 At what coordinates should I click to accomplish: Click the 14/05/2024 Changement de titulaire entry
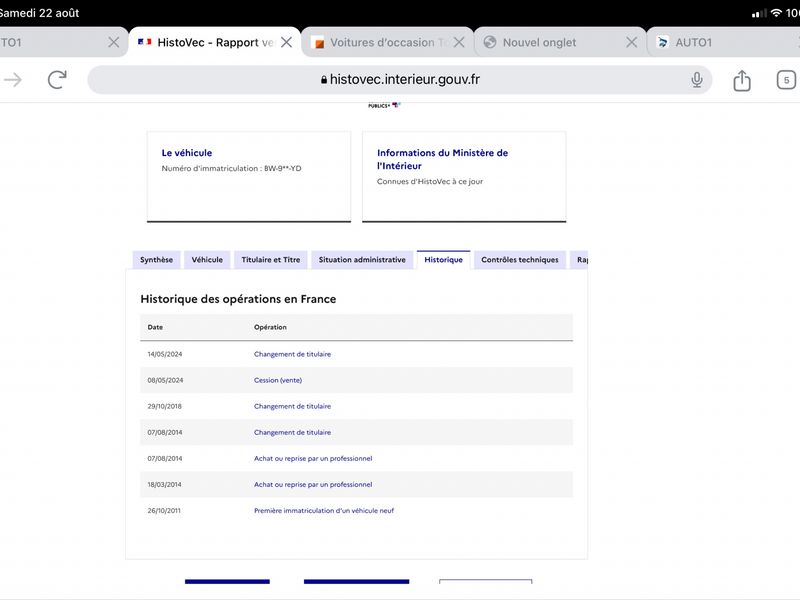[292, 354]
